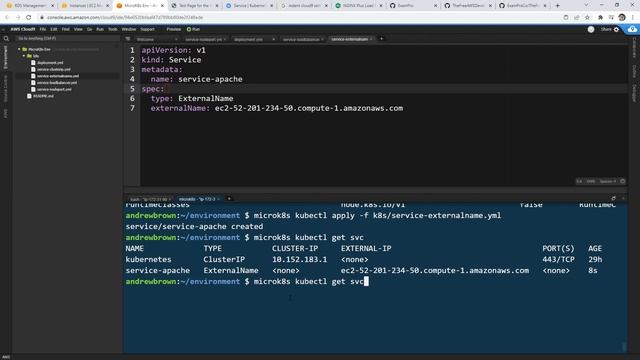Close the service-externalname editor tab
The image size is (640, 360).
(x=371, y=39)
